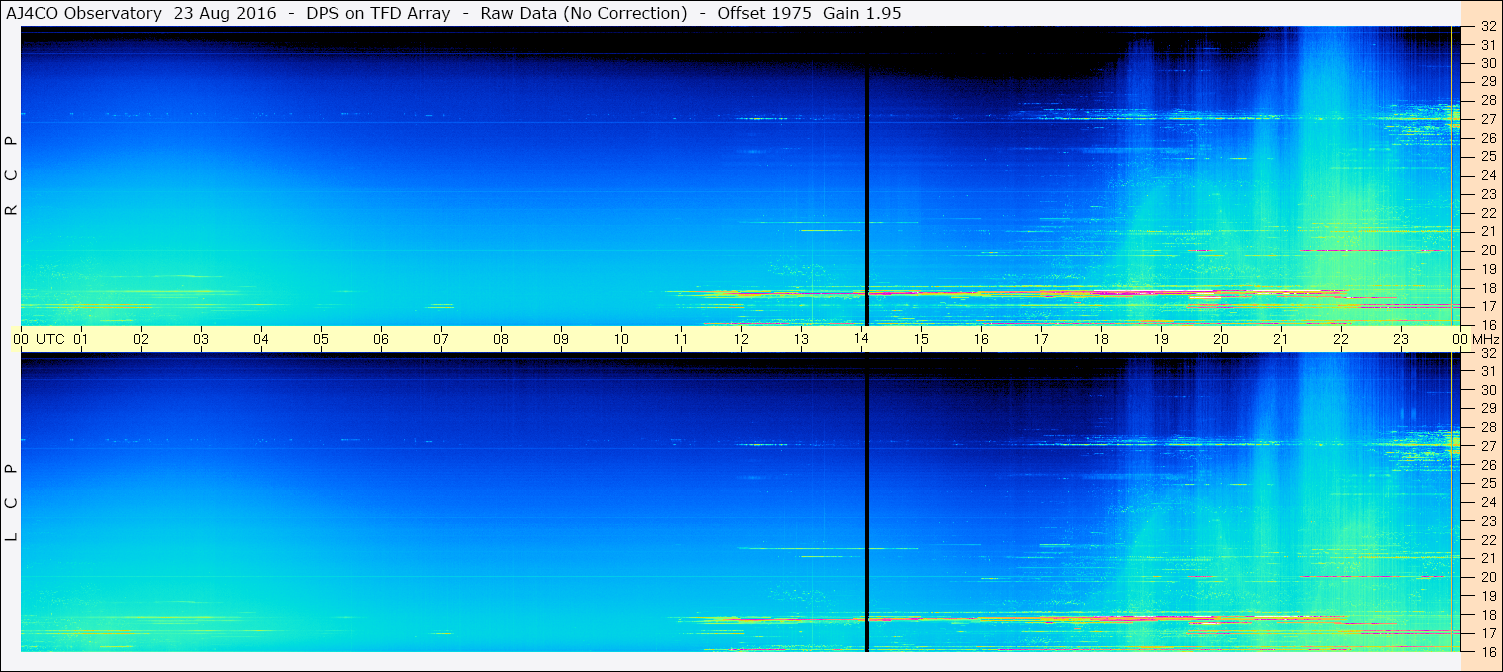Click the "31" MHz label of LCP panel
This screenshot has width=1503, height=672.
coord(1488,371)
